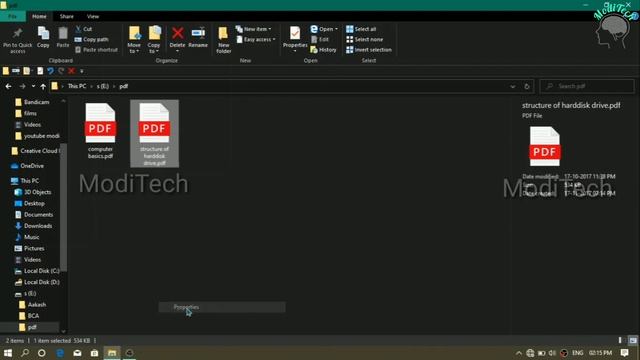
Task: Click Invert selection
Action: click(369, 50)
